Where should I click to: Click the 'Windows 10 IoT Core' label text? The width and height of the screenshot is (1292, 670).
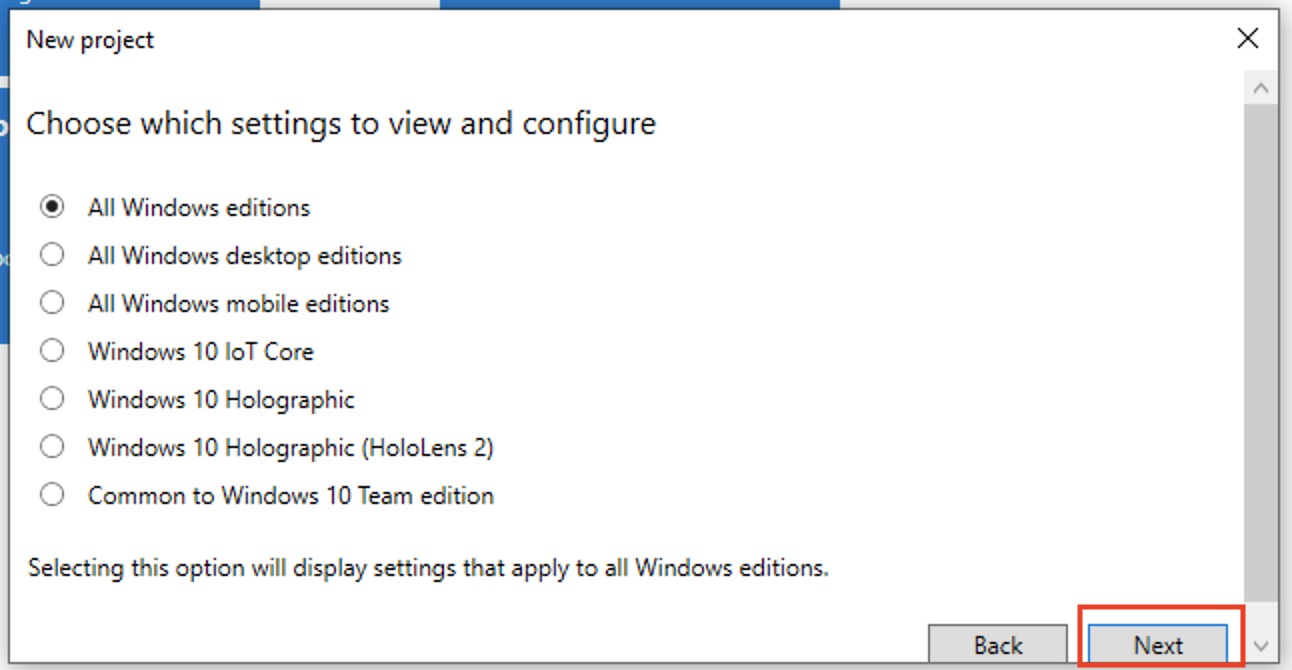click(201, 352)
